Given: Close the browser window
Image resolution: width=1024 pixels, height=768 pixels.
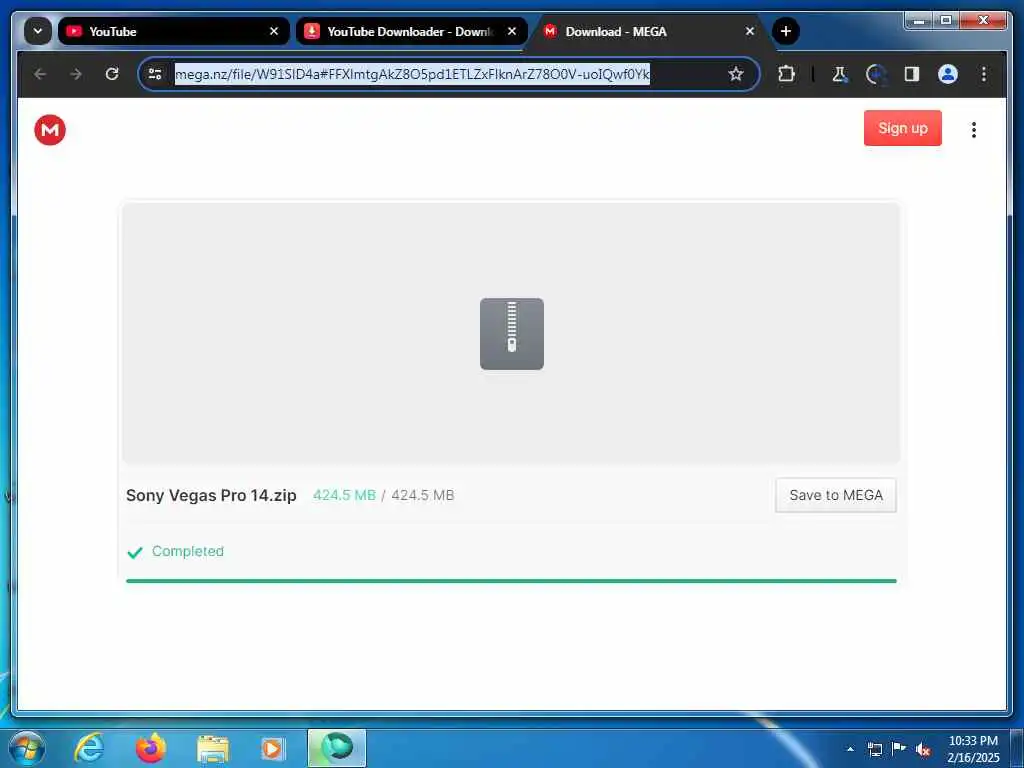Looking at the screenshot, I should pos(984,22).
